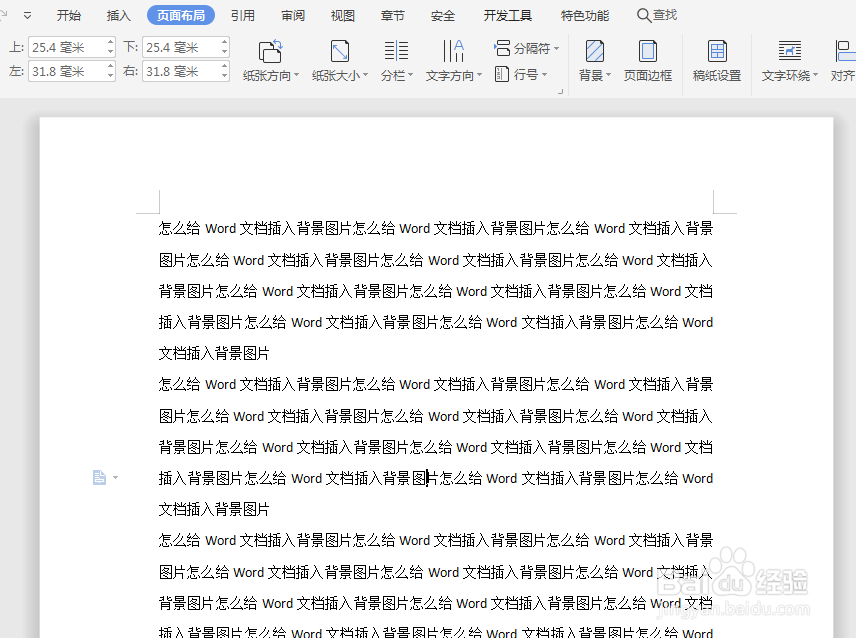Open 页面边框 page border settings
The width and height of the screenshot is (856, 638).
[647, 61]
